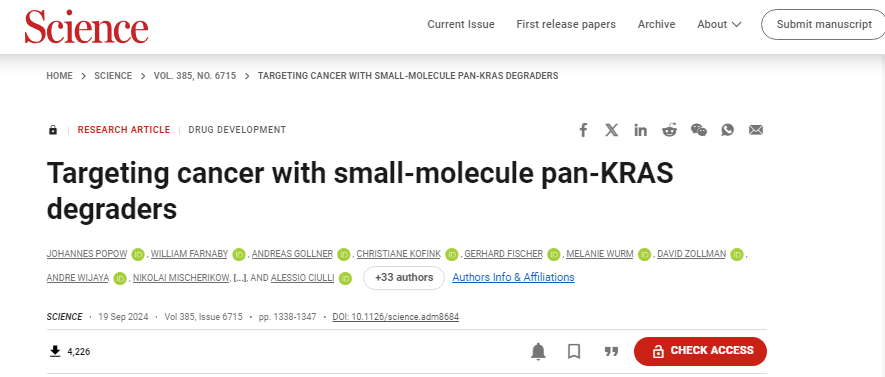Open Authors Info & Affiliations link
Screen dimensions: 885x377
pyautogui.click(x=514, y=277)
